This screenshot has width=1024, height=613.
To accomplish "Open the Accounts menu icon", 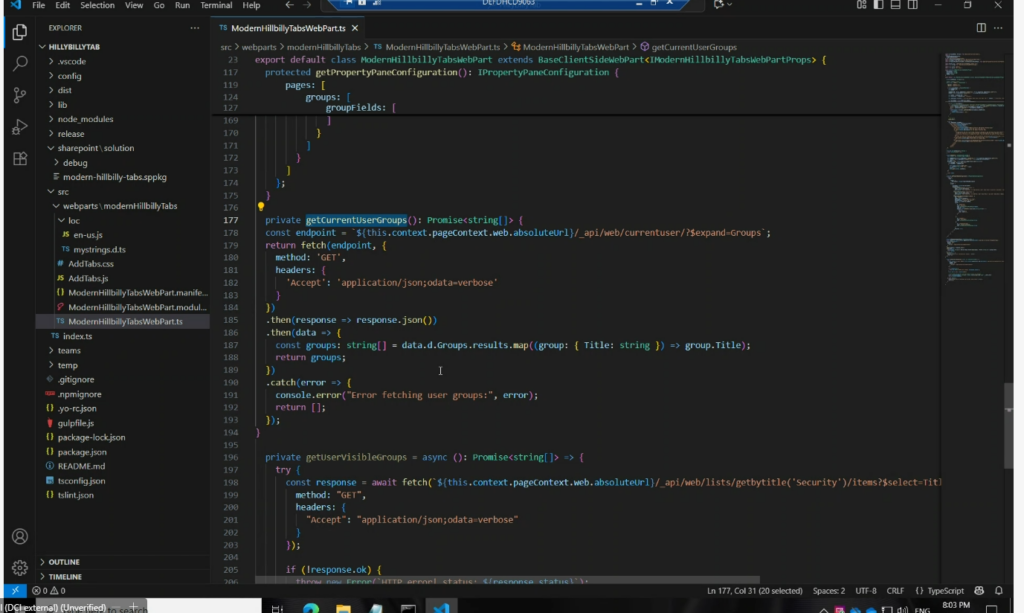I will pyautogui.click(x=20, y=537).
